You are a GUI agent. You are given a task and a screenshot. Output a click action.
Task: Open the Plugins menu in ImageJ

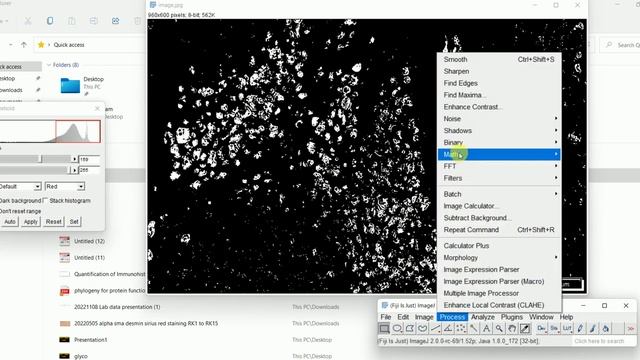(511, 317)
